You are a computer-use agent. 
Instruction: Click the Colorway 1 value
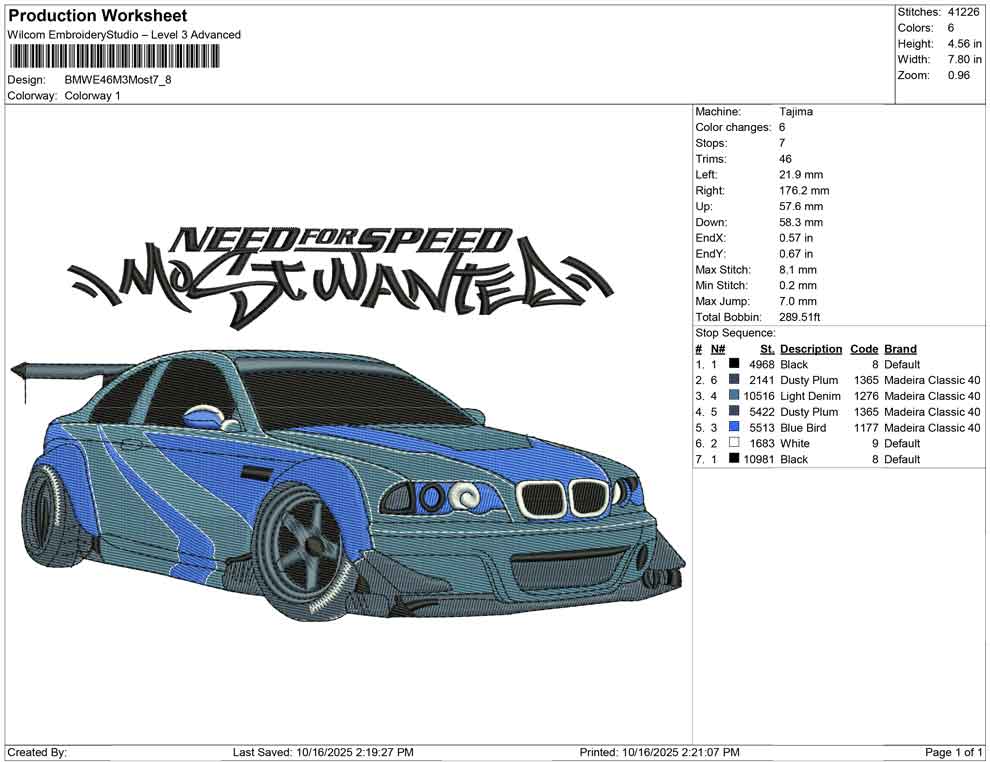[x=92, y=96]
